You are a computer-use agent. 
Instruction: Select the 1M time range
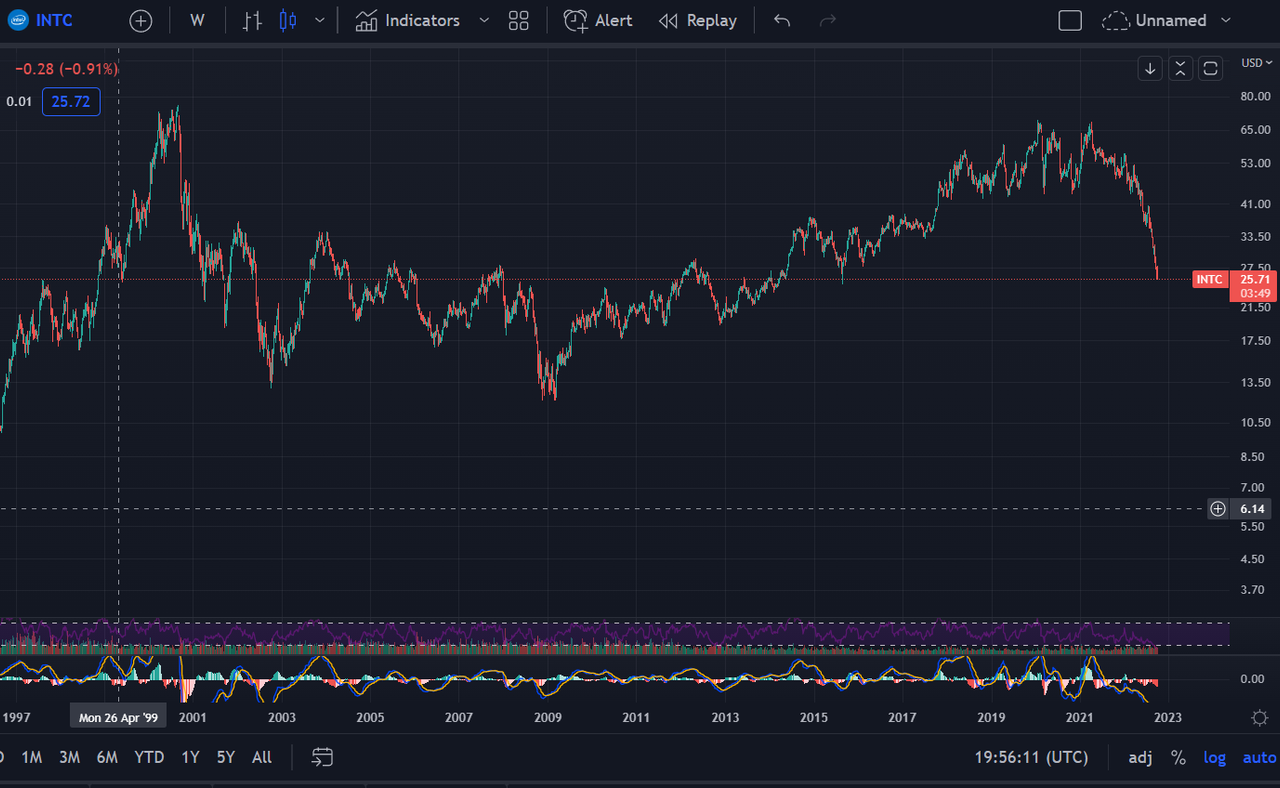click(x=32, y=757)
